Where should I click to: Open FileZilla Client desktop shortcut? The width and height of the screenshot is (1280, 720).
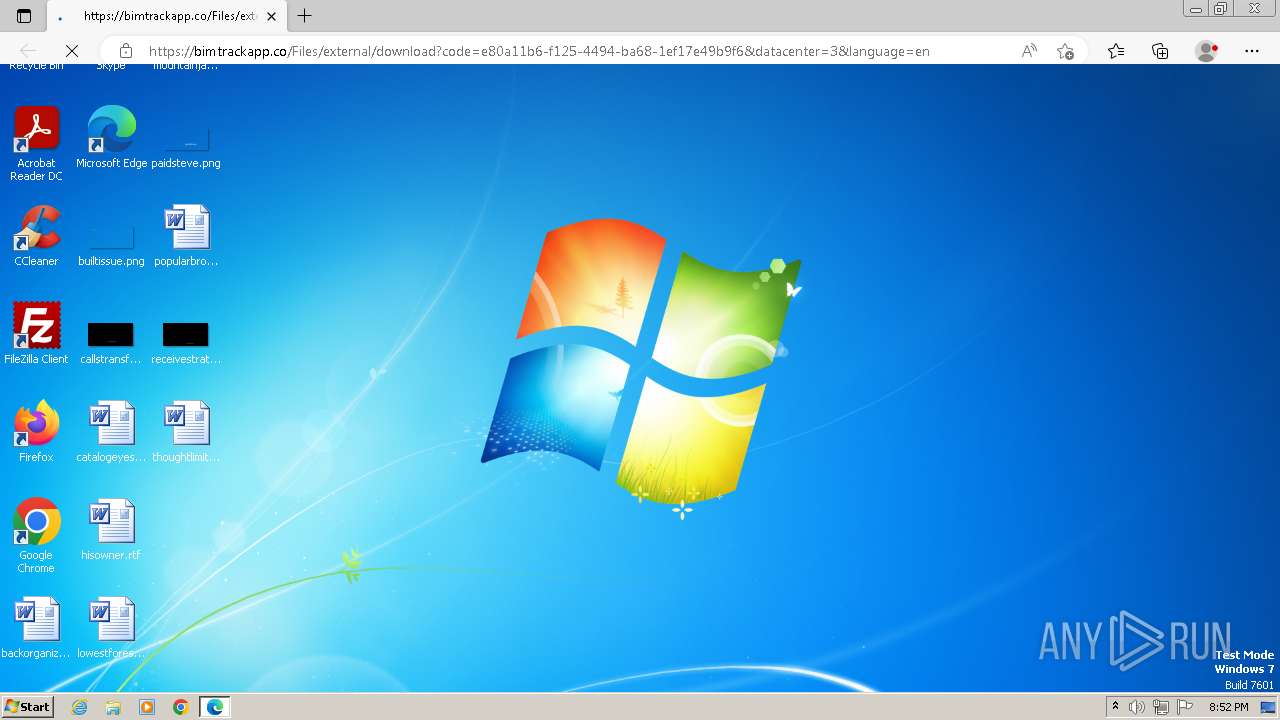pyautogui.click(x=37, y=333)
